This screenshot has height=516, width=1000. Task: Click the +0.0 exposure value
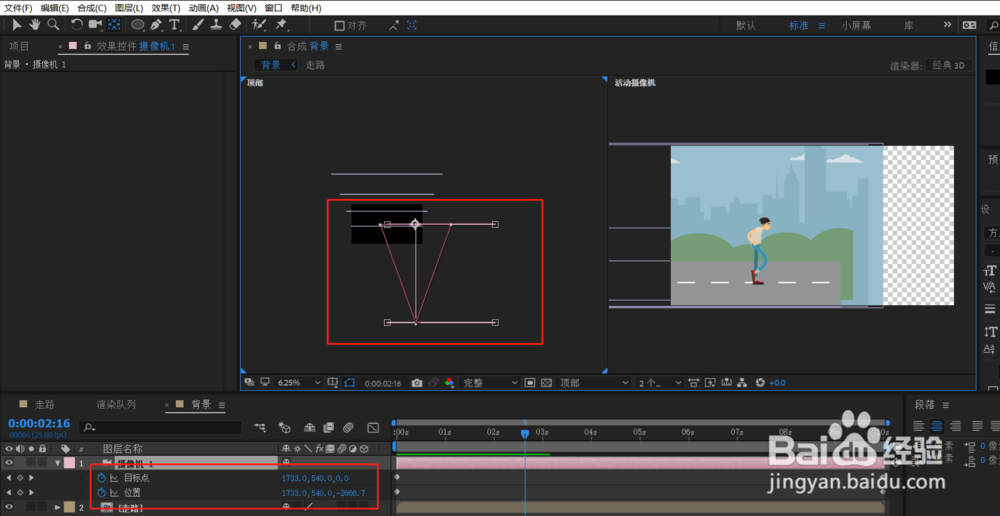(777, 383)
